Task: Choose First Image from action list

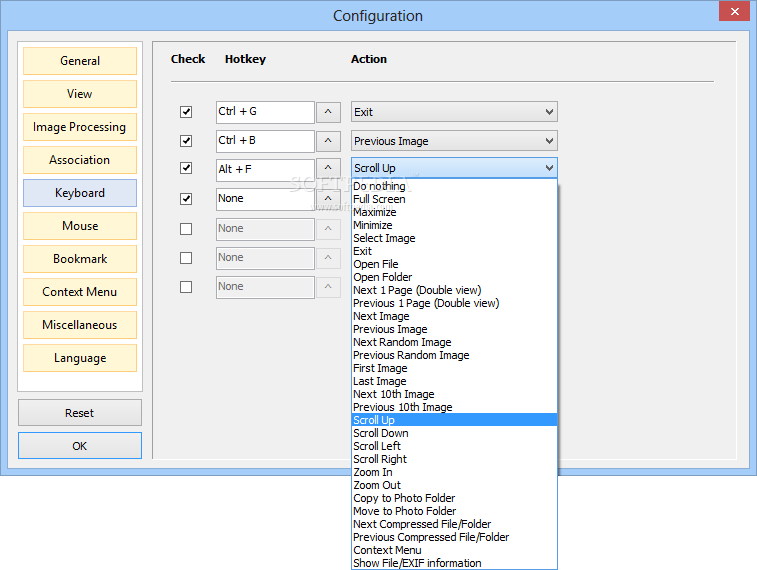Action: point(454,369)
